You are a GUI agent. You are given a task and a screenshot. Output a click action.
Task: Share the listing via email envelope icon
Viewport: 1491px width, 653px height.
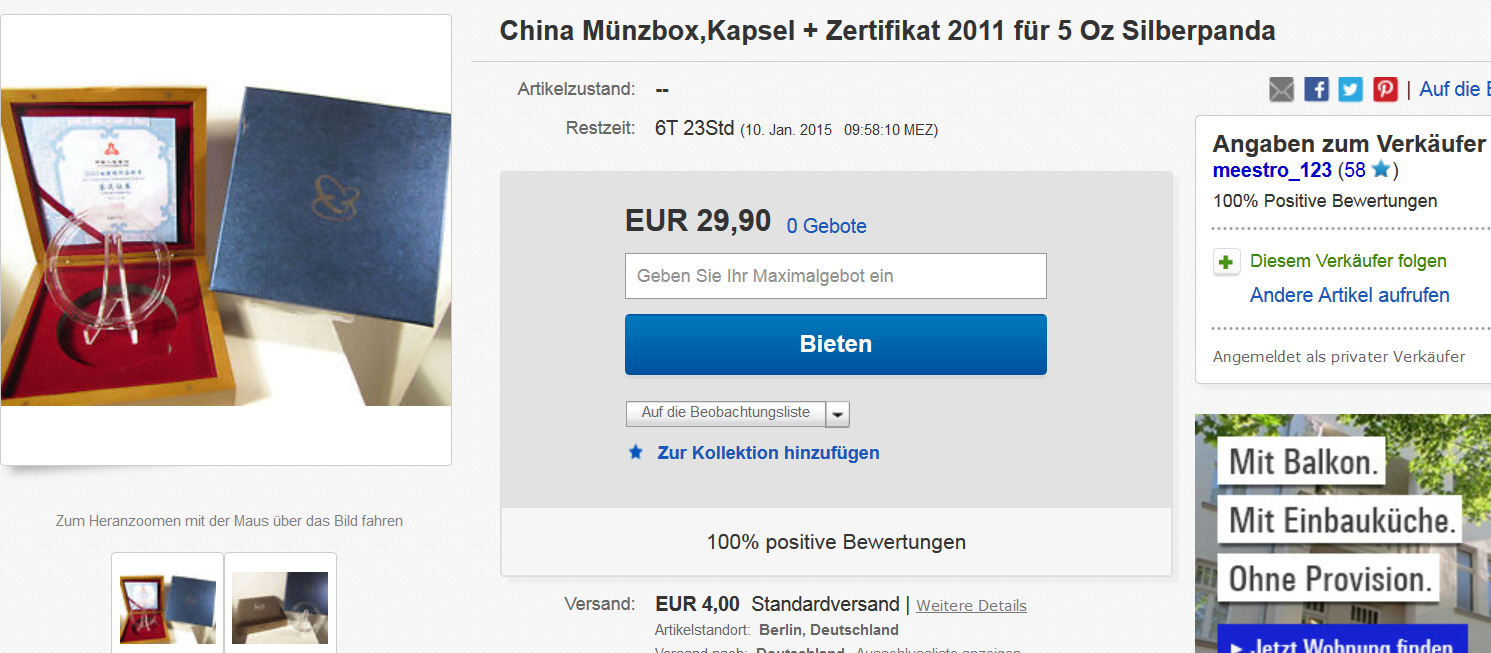[1281, 89]
